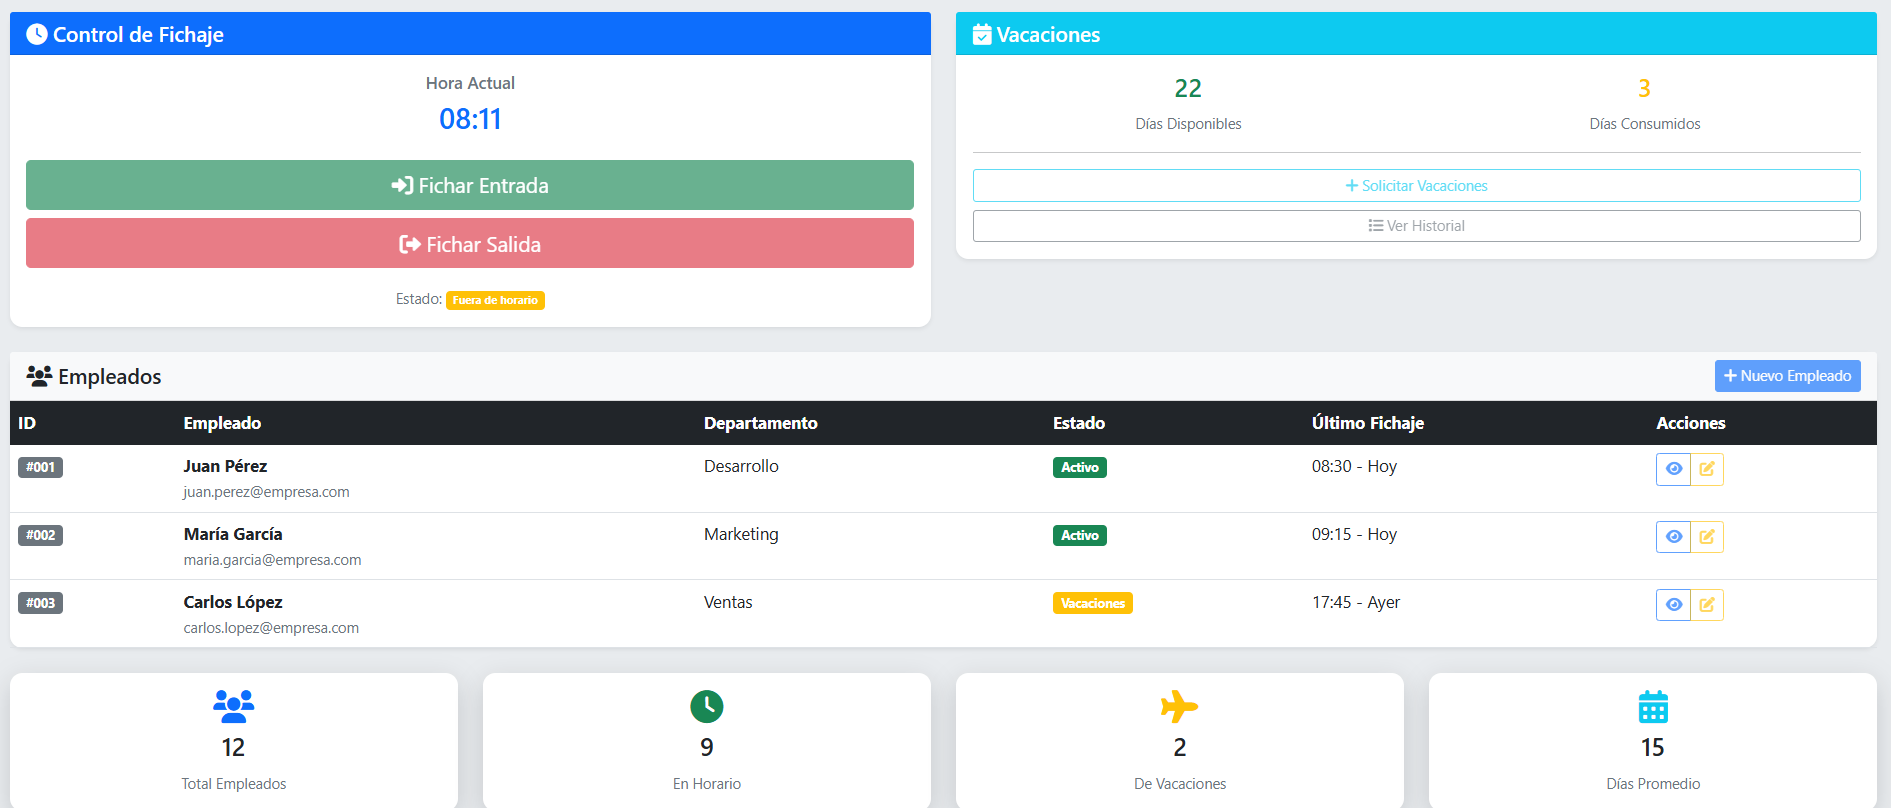Click the Acciones column header
This screenshot has width=1891, height=808.
pos(1691,423)
